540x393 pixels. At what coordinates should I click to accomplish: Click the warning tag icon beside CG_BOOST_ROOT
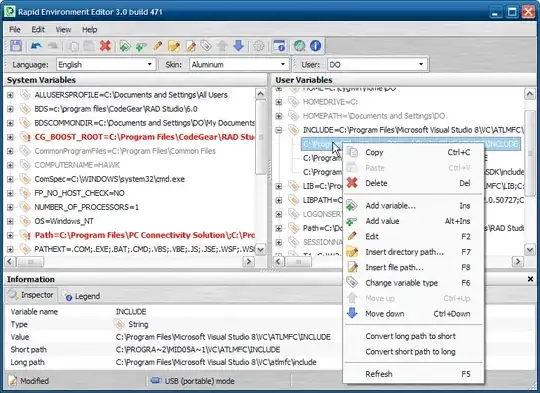click(x=25, y=137)
